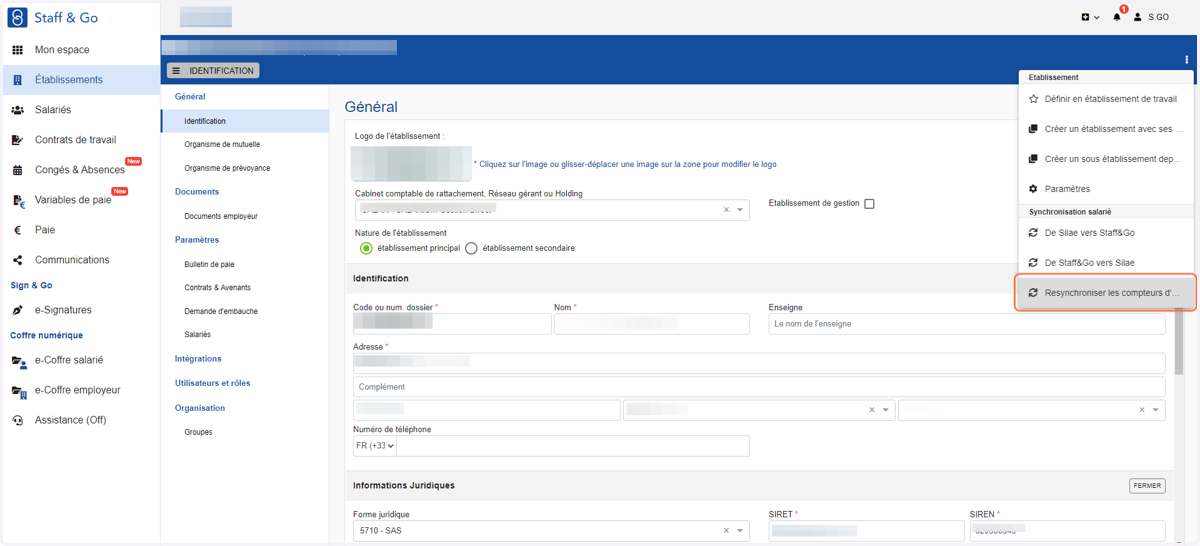The width and height of the screenshot is (1200, 546).
Task: Clear the Cabinet comptable de rattachement selection
Action: (726, 210)
